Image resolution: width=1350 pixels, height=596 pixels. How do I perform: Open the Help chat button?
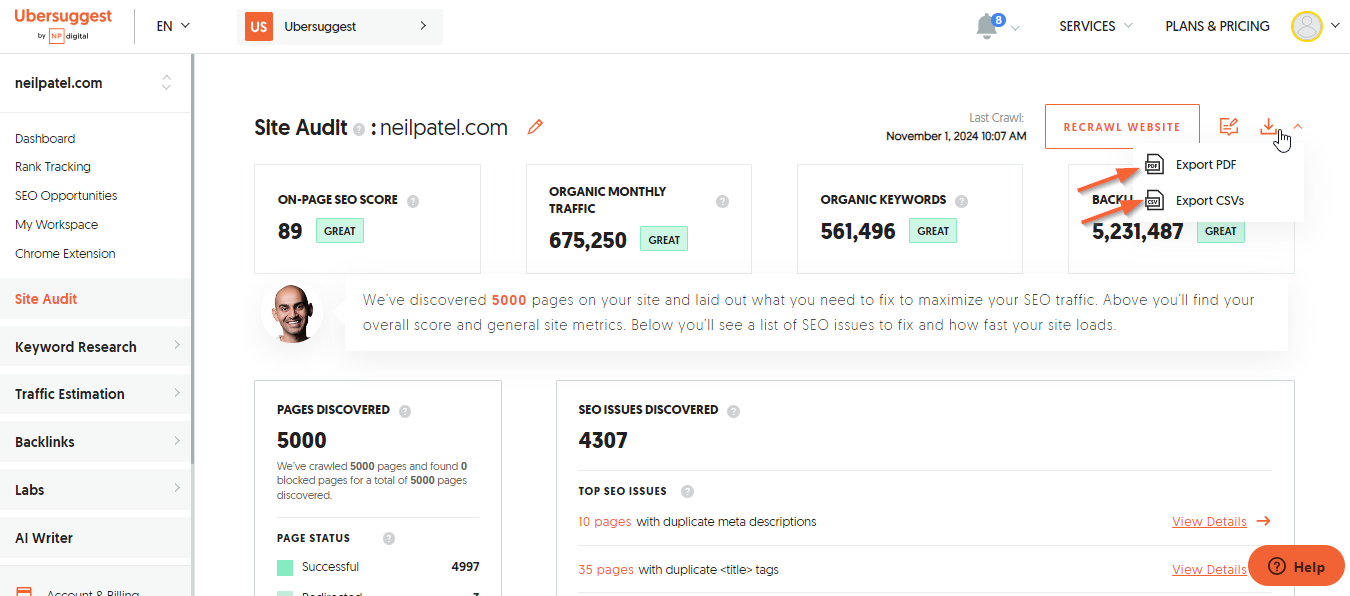[x=1296, y=566]
